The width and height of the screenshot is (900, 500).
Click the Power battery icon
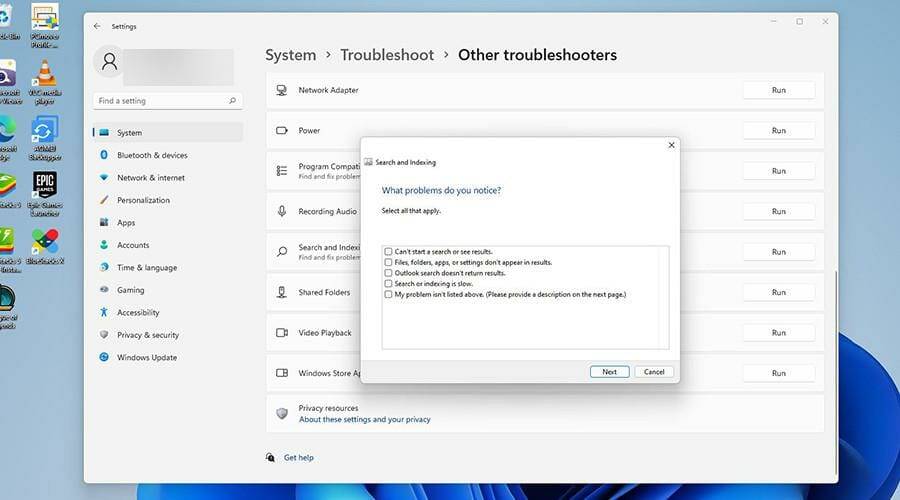[x=282, y=131]
